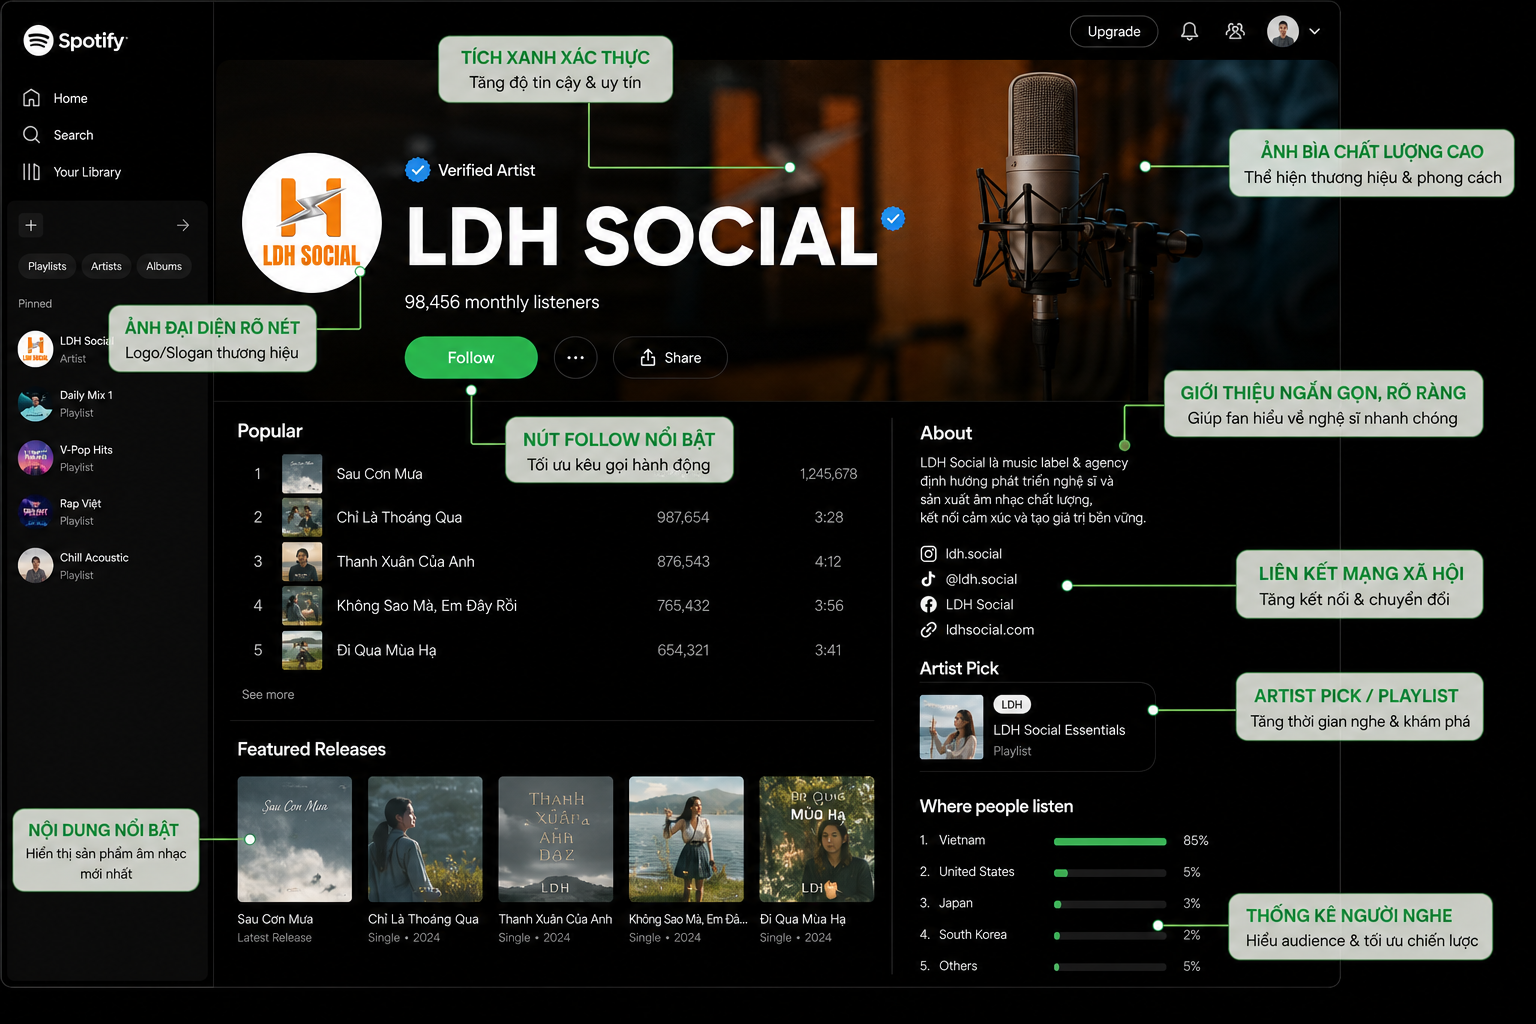Follow the LDH Social artist
Screen dimensions: 1536x1024
[x=471, y=358]
